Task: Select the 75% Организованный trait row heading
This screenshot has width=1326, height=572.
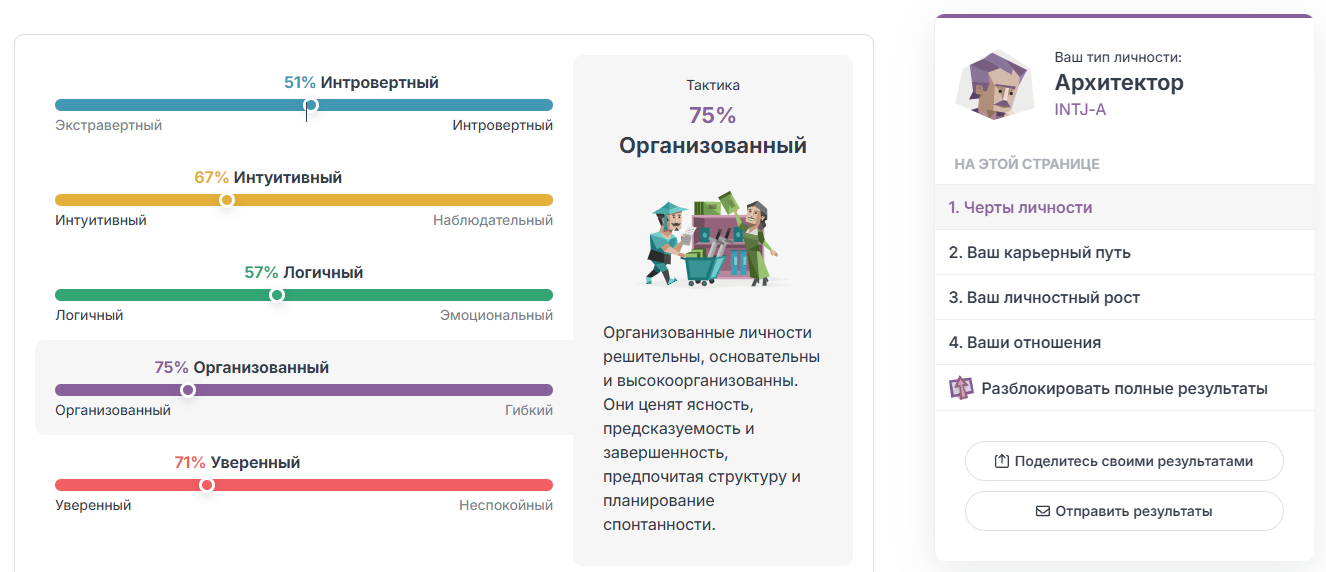Action: coord(242,367)
